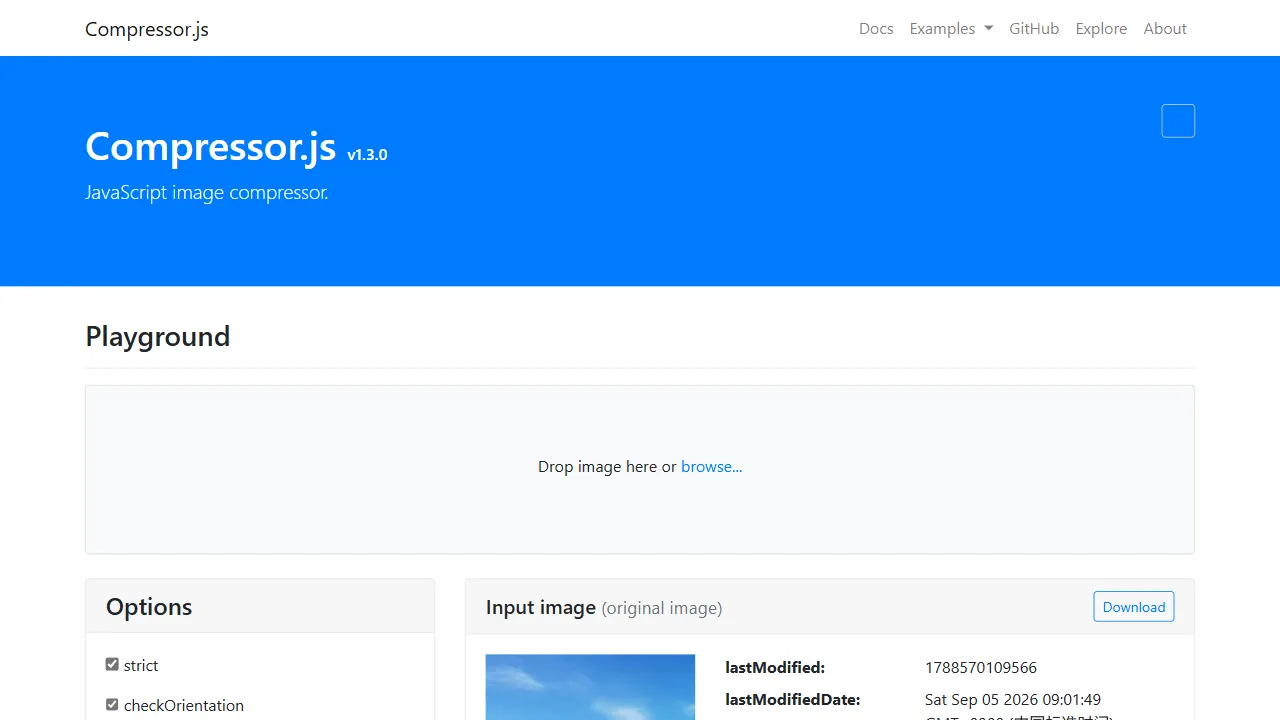Download the input image
The height and width of the screenshot is (720, 1280).
point(1134,607)
